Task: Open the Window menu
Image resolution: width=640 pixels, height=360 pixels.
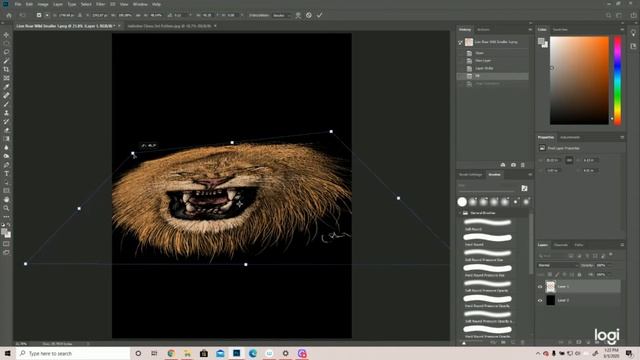Action: (x=140, y=4)
